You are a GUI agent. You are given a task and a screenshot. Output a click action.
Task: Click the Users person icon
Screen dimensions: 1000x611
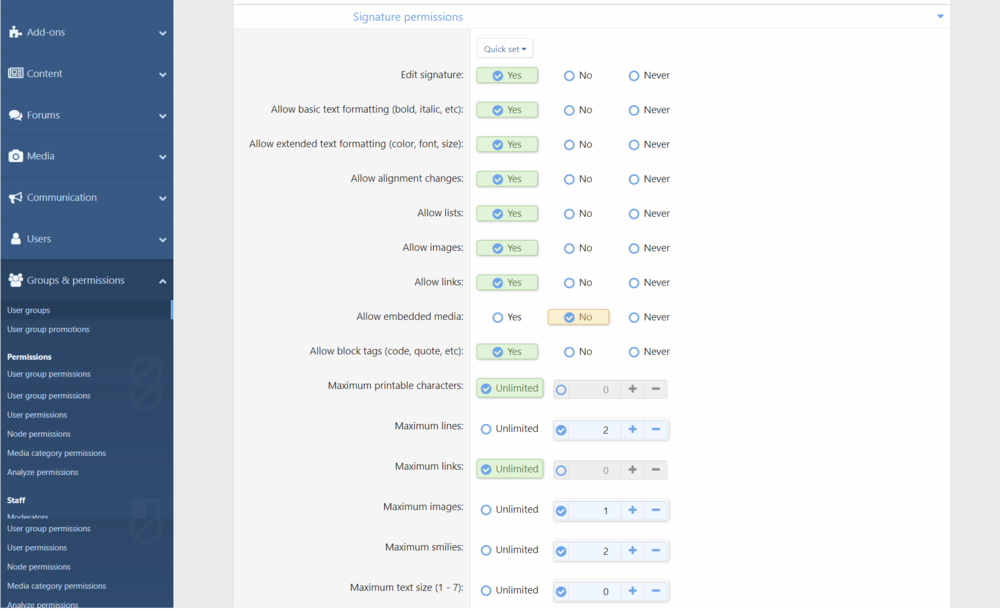tap(15, 239)
